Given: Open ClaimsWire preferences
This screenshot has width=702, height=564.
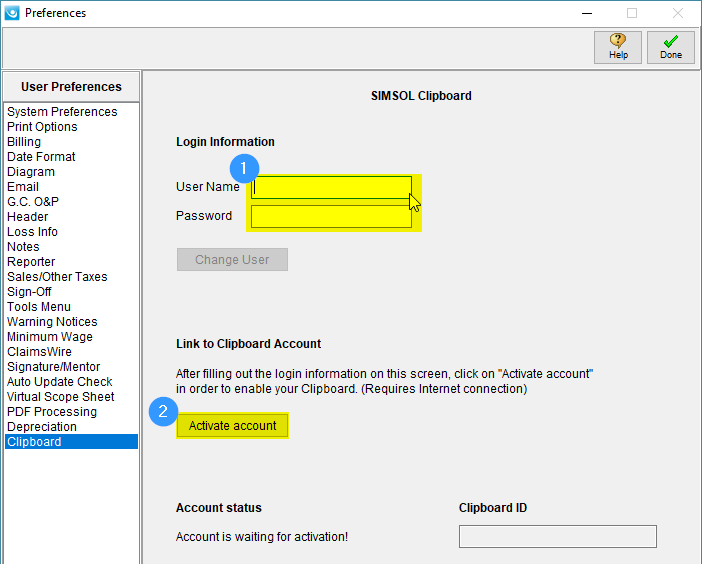Looking at the screenshot, I should click(71, 351).
